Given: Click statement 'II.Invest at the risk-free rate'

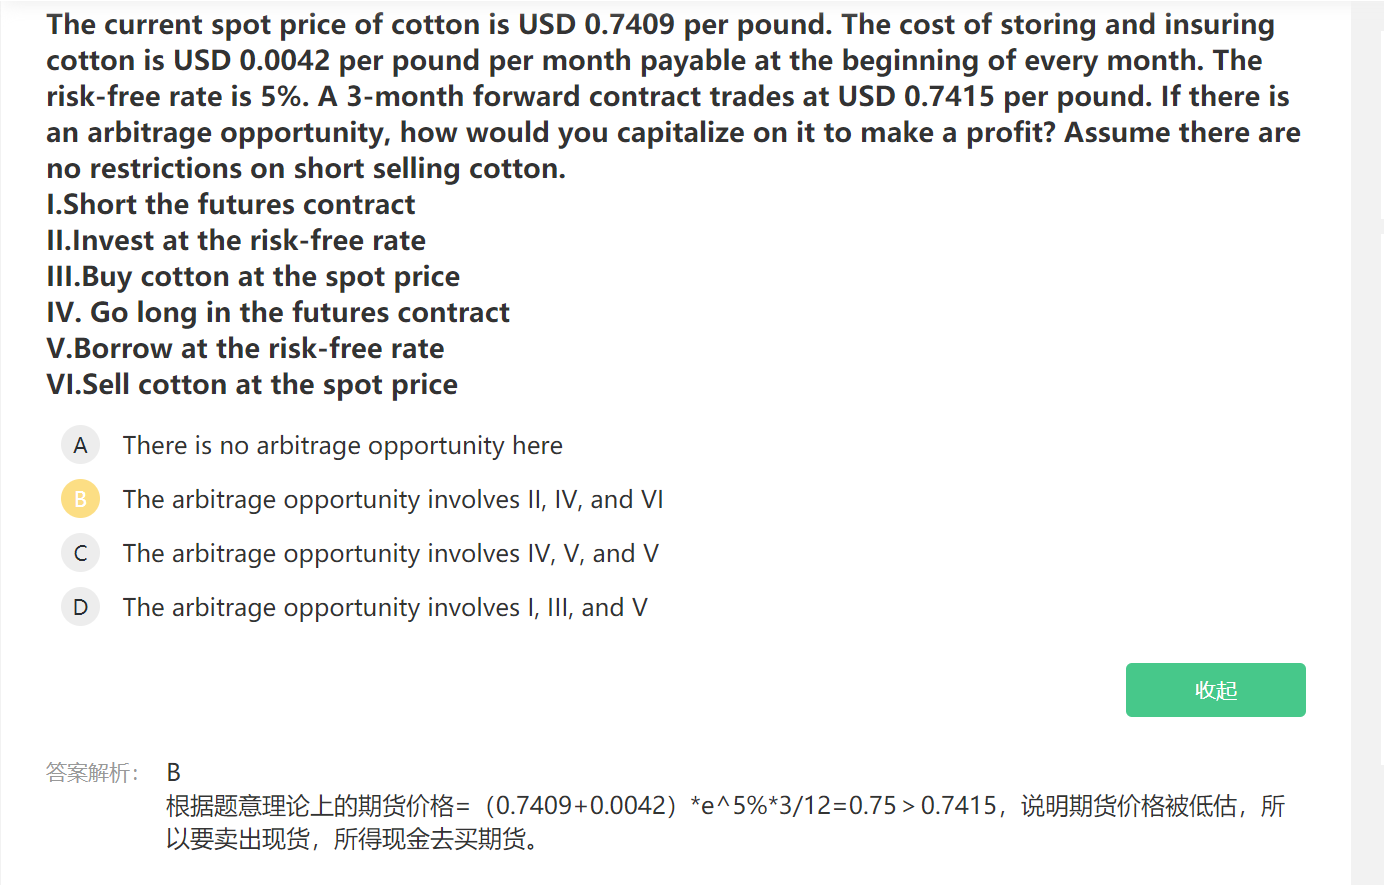Looking at the screenshot, I should tap(236, 240).
